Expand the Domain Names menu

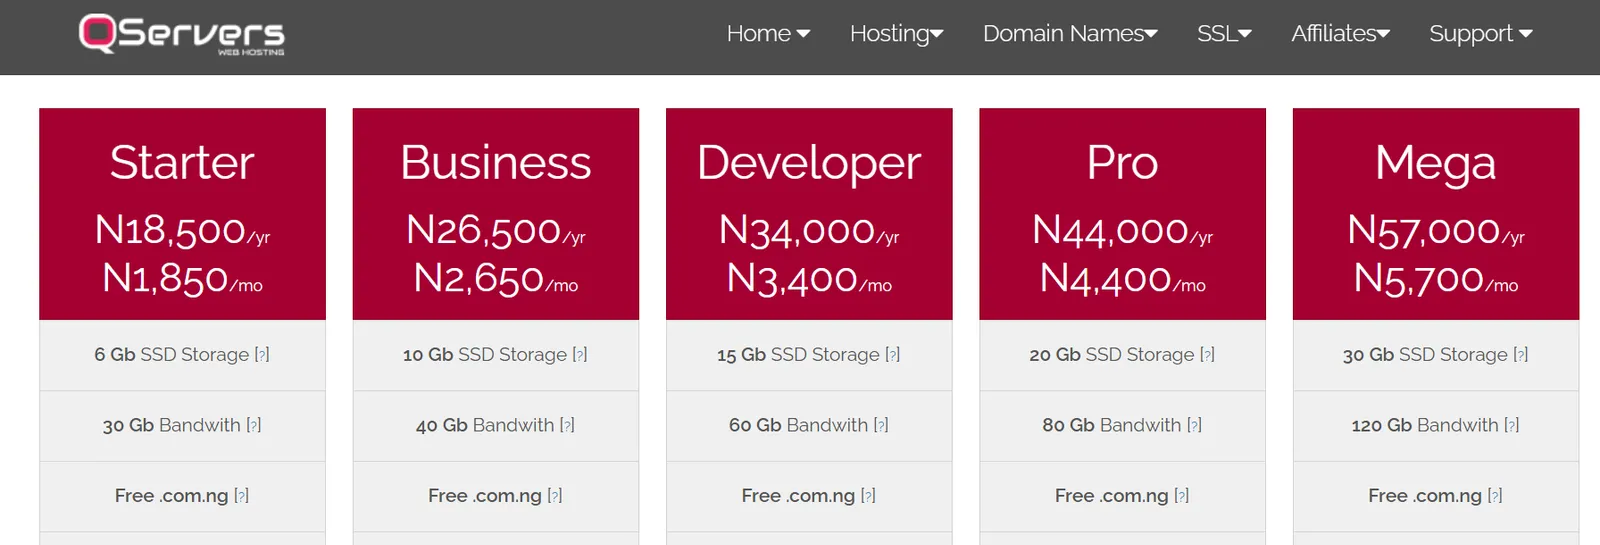point(1070,34)
